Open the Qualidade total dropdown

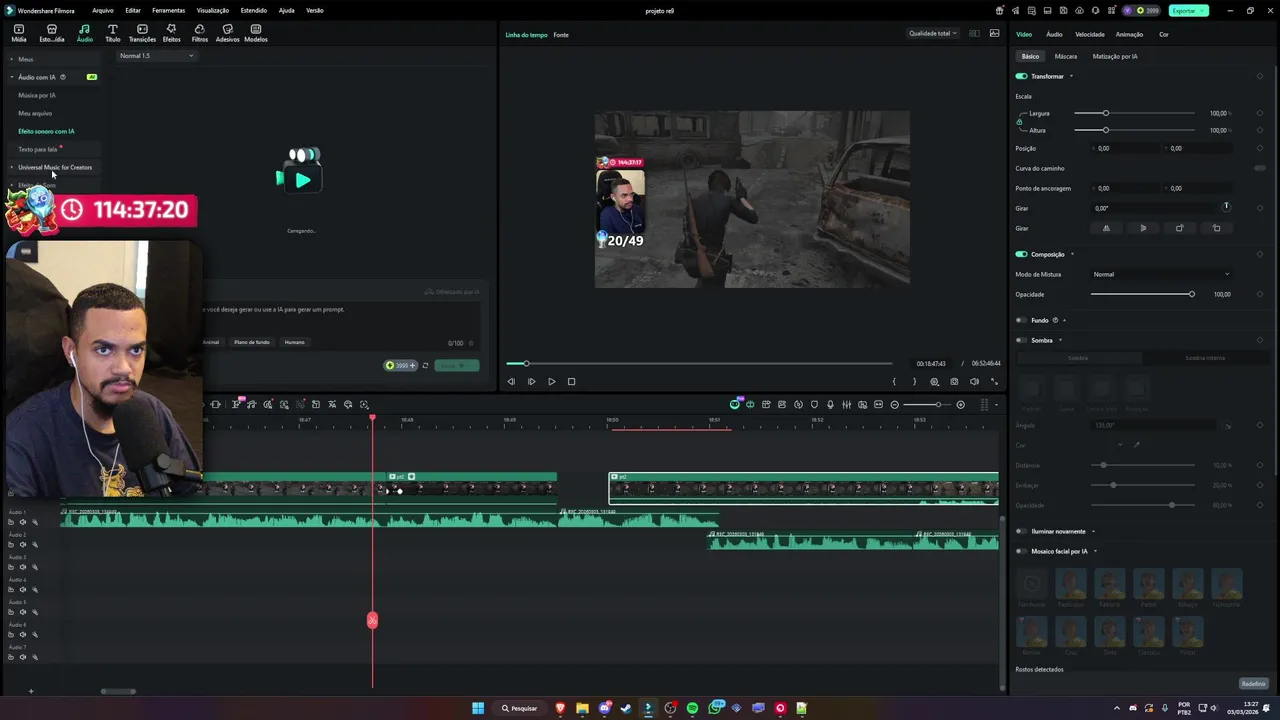(932, 33)
